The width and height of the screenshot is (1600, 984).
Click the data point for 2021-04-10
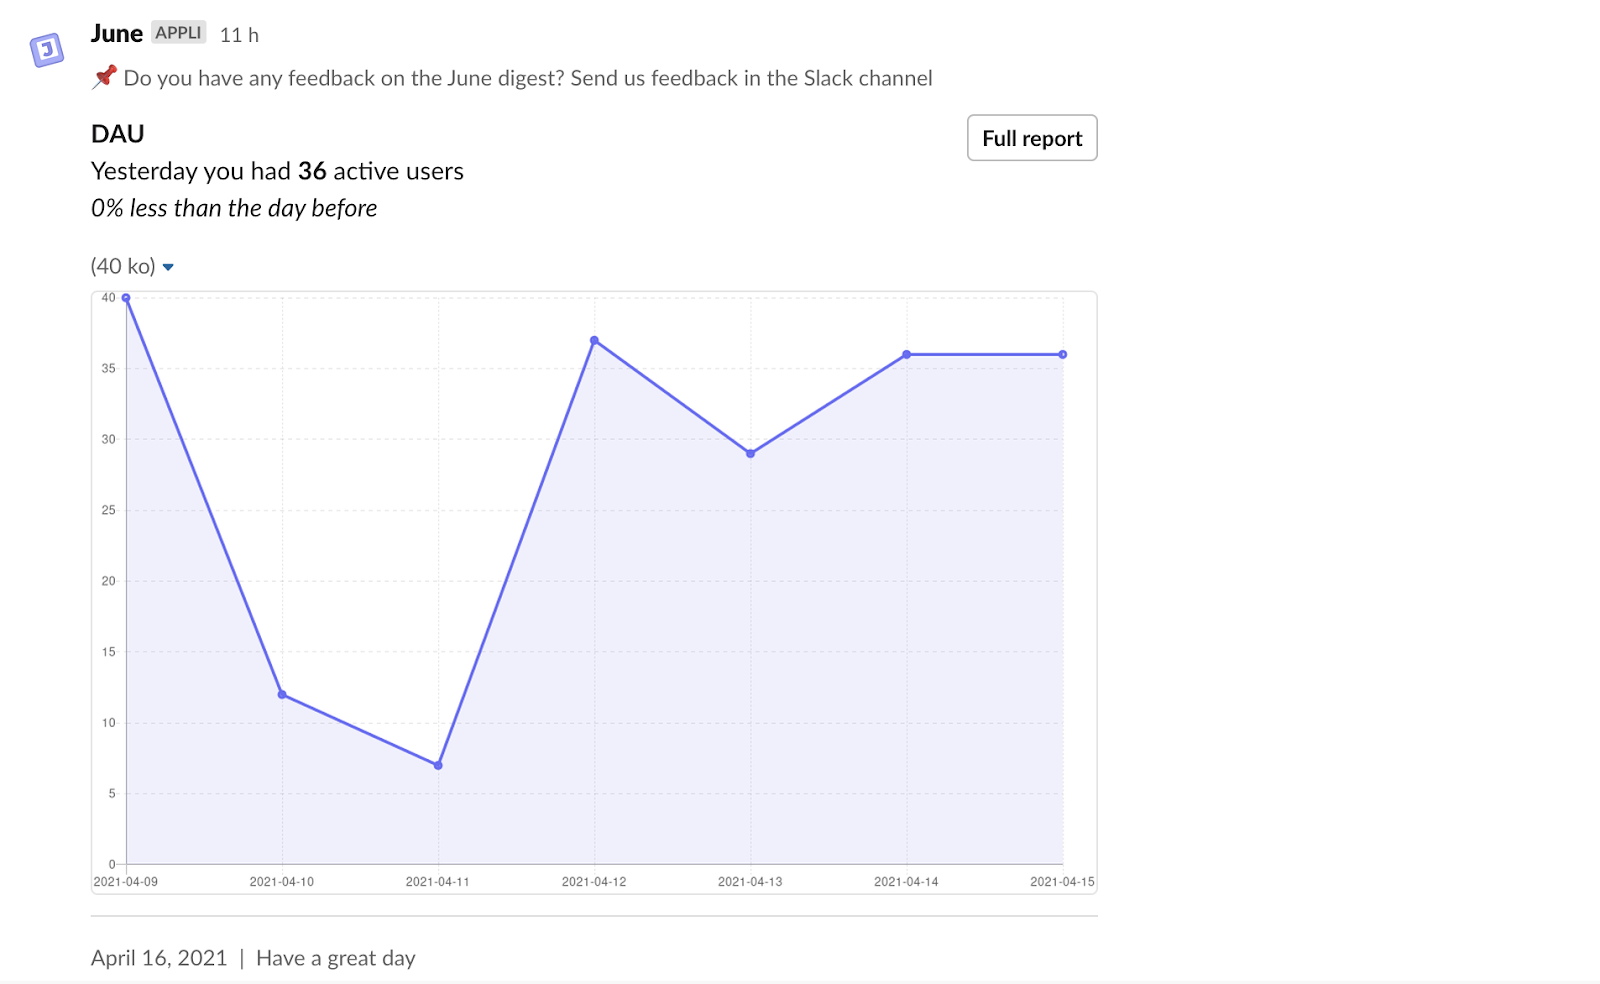[282, 694]
